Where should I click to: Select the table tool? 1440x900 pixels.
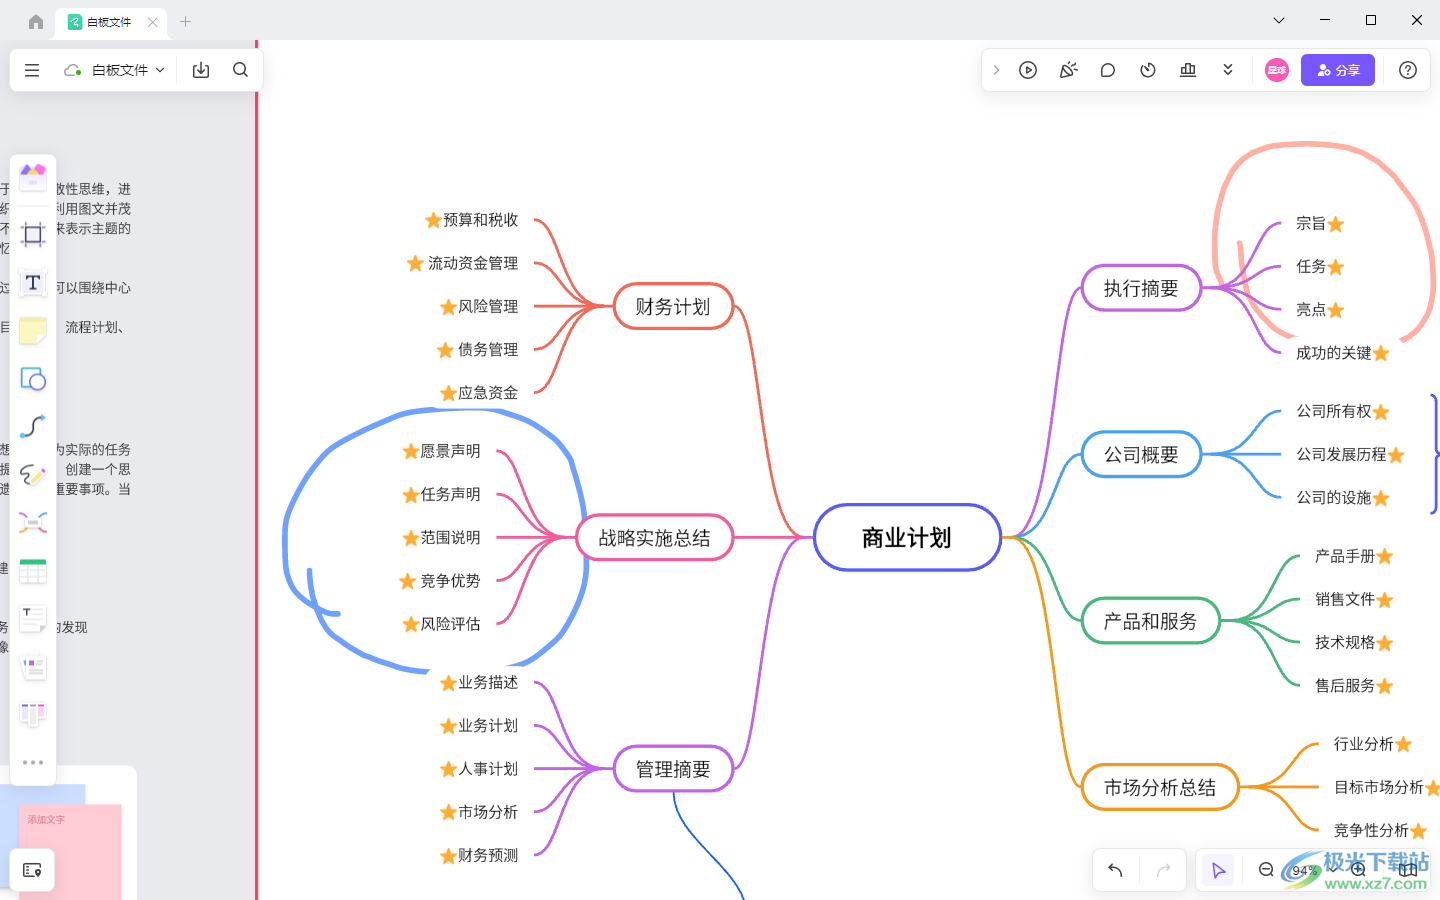tap(33, 571)
